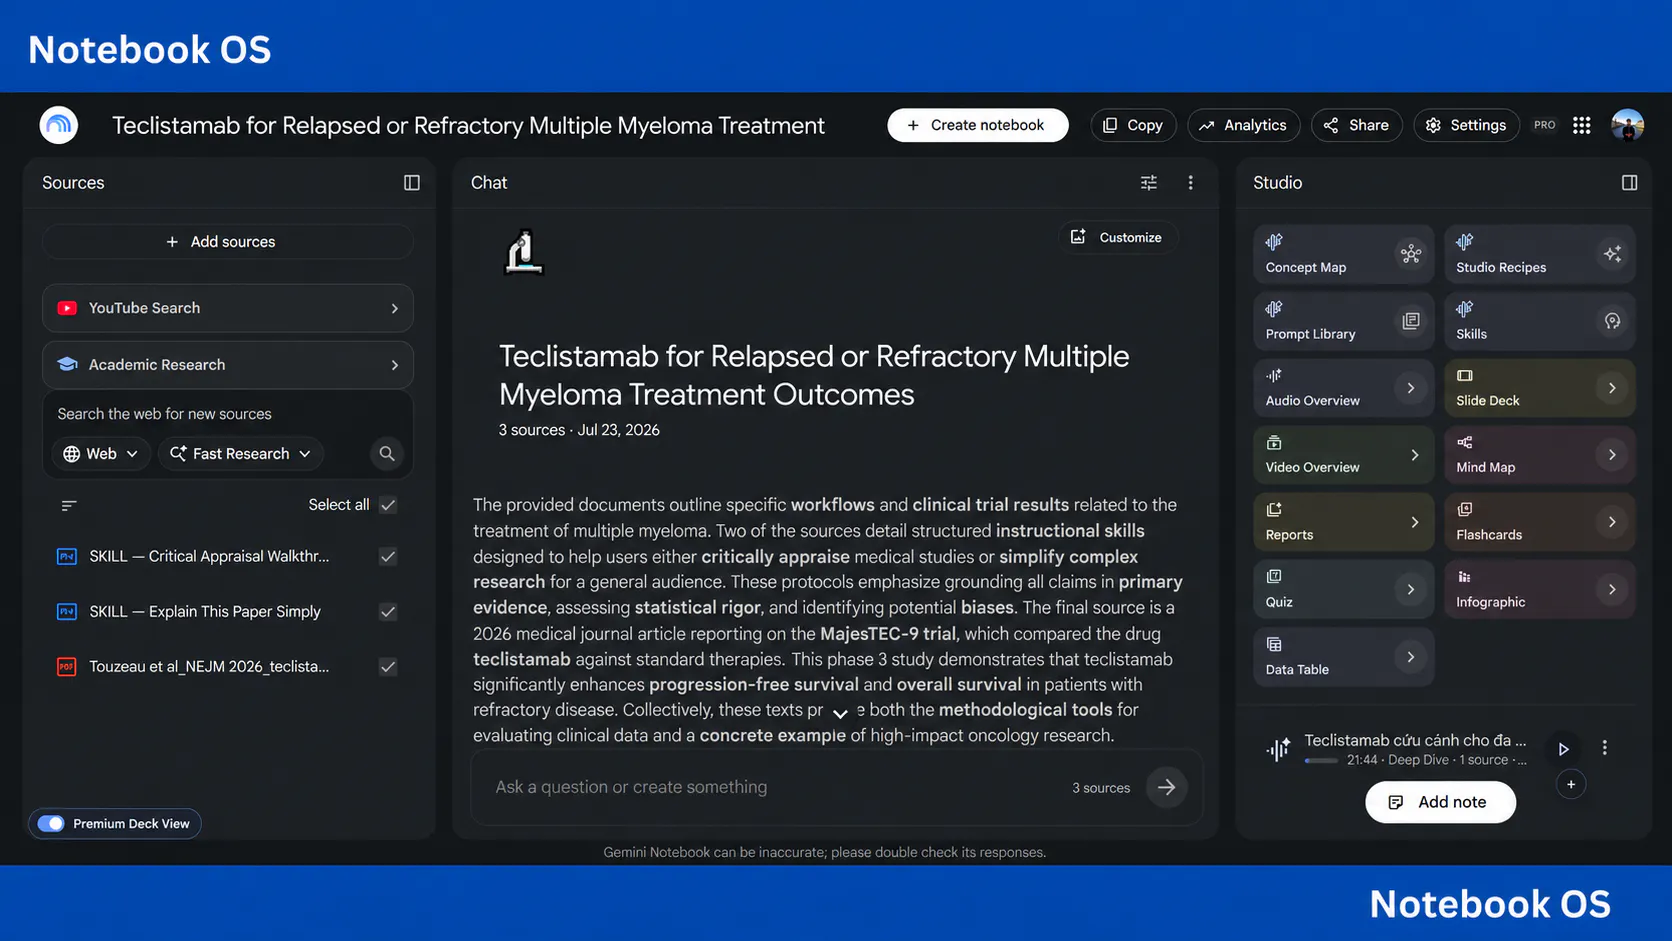Click the Critical Appraisal skill file icon
1672x941 pixels.
[67, 556]
